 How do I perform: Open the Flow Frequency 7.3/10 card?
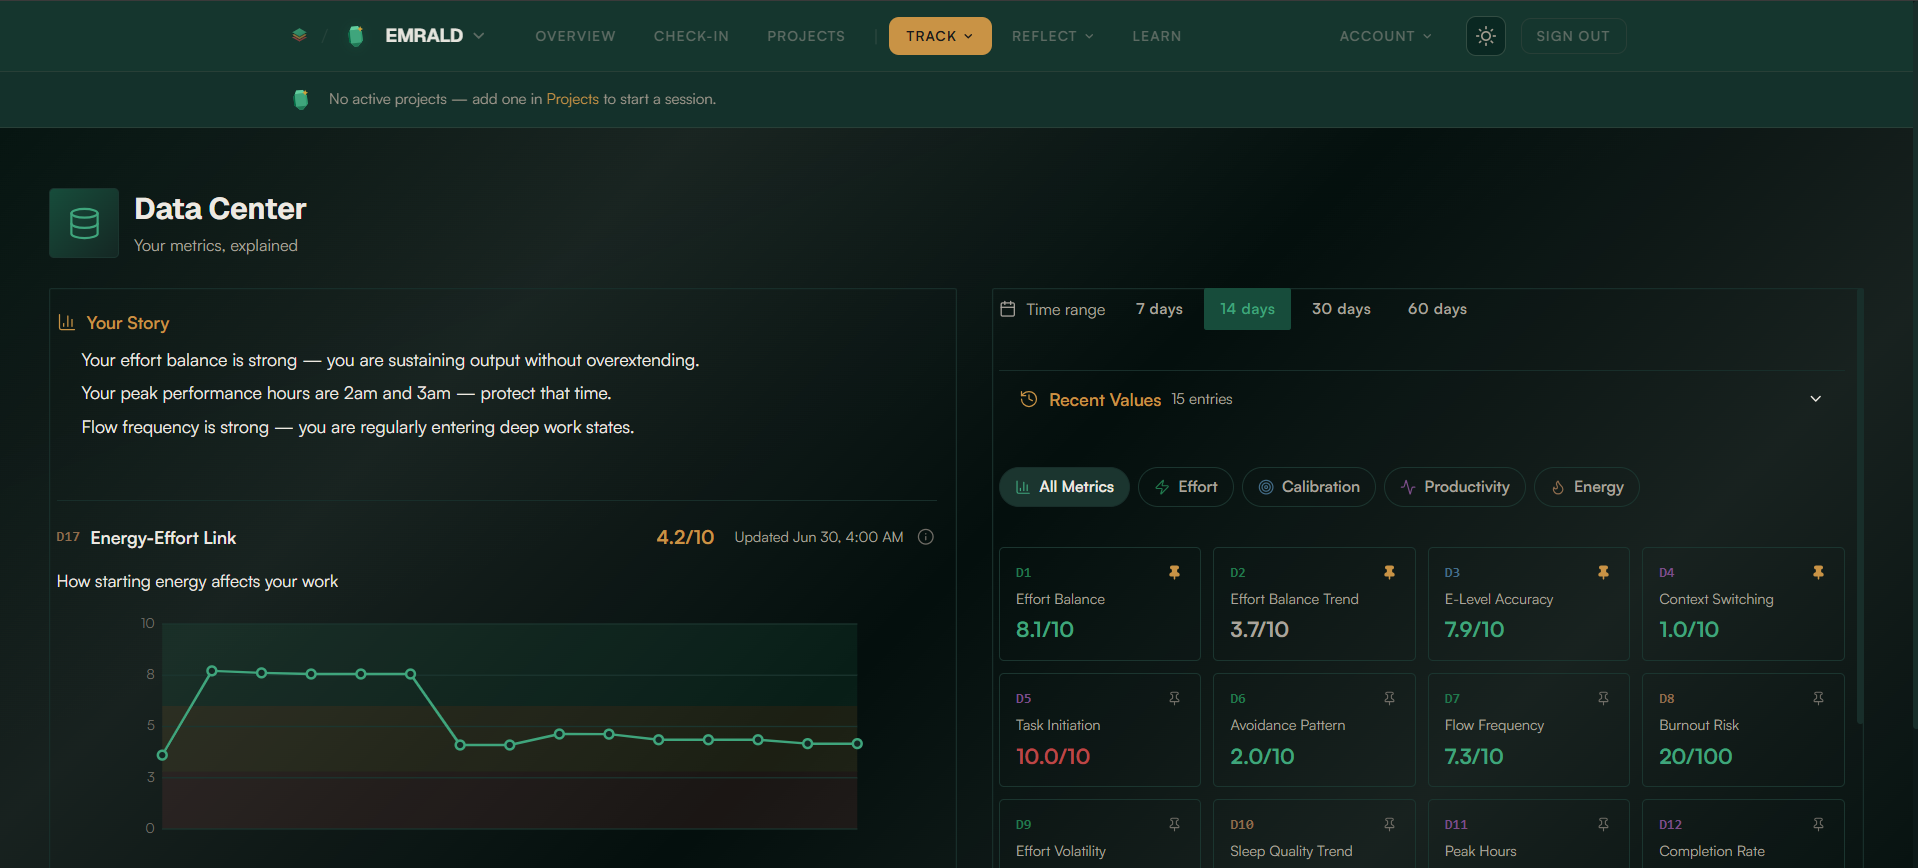[1528, 730]
